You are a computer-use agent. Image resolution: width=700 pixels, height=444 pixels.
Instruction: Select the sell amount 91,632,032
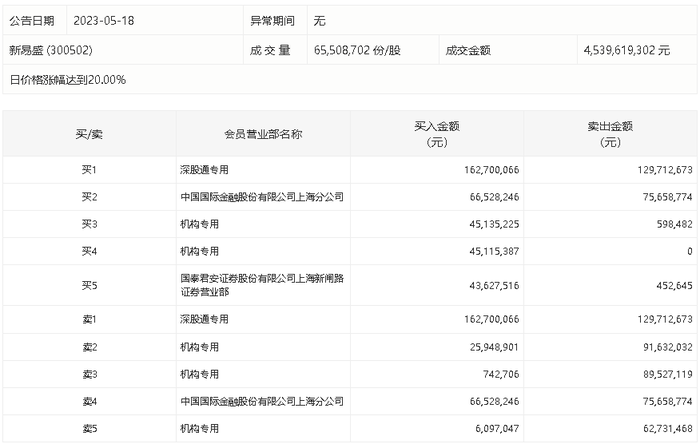667,347
